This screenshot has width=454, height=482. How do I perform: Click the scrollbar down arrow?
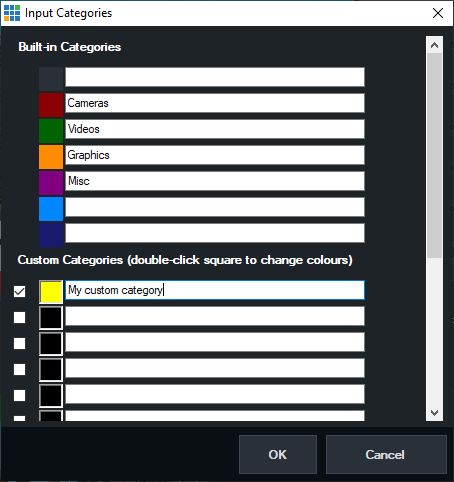[x=434, y=413]
